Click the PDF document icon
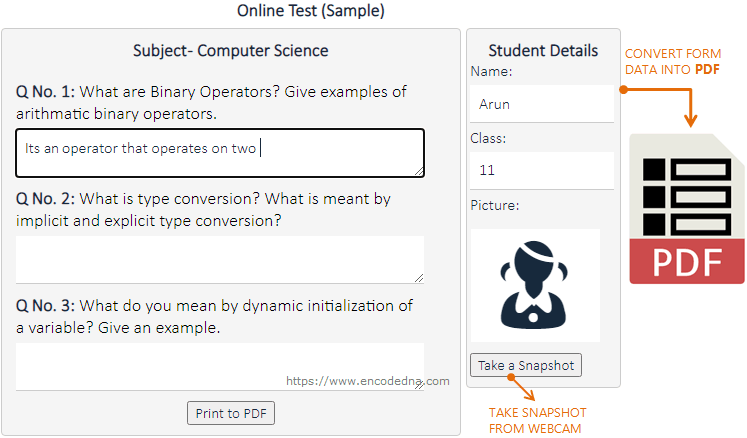 (x=686, y=208)
